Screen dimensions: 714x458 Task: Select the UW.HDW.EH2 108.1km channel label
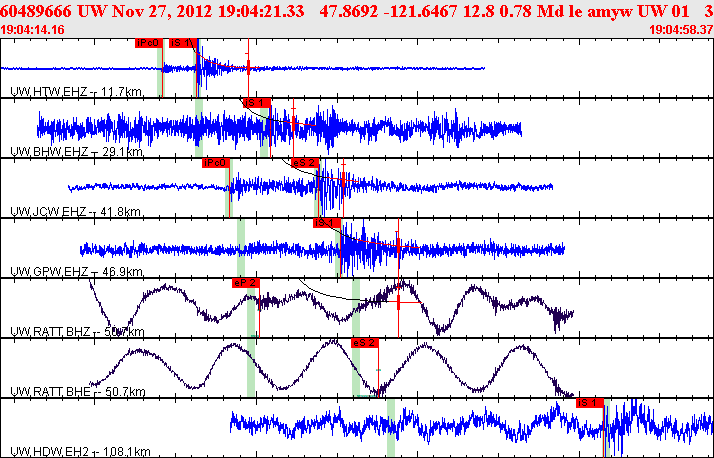tap(80, 452)
